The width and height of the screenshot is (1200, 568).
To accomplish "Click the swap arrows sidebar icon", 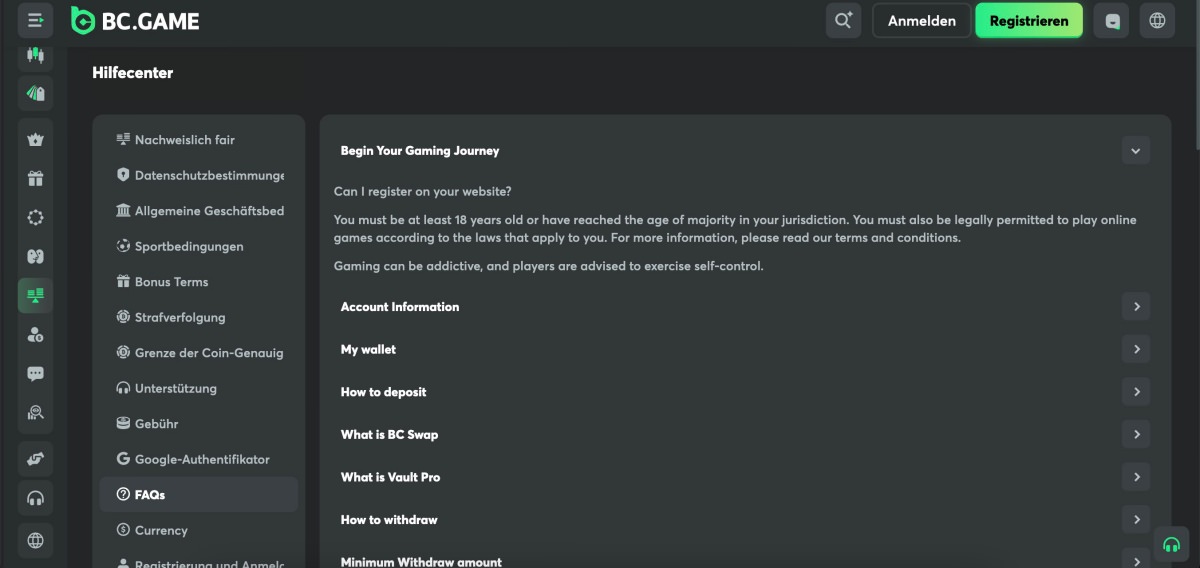I will click(x=36, y=458).
